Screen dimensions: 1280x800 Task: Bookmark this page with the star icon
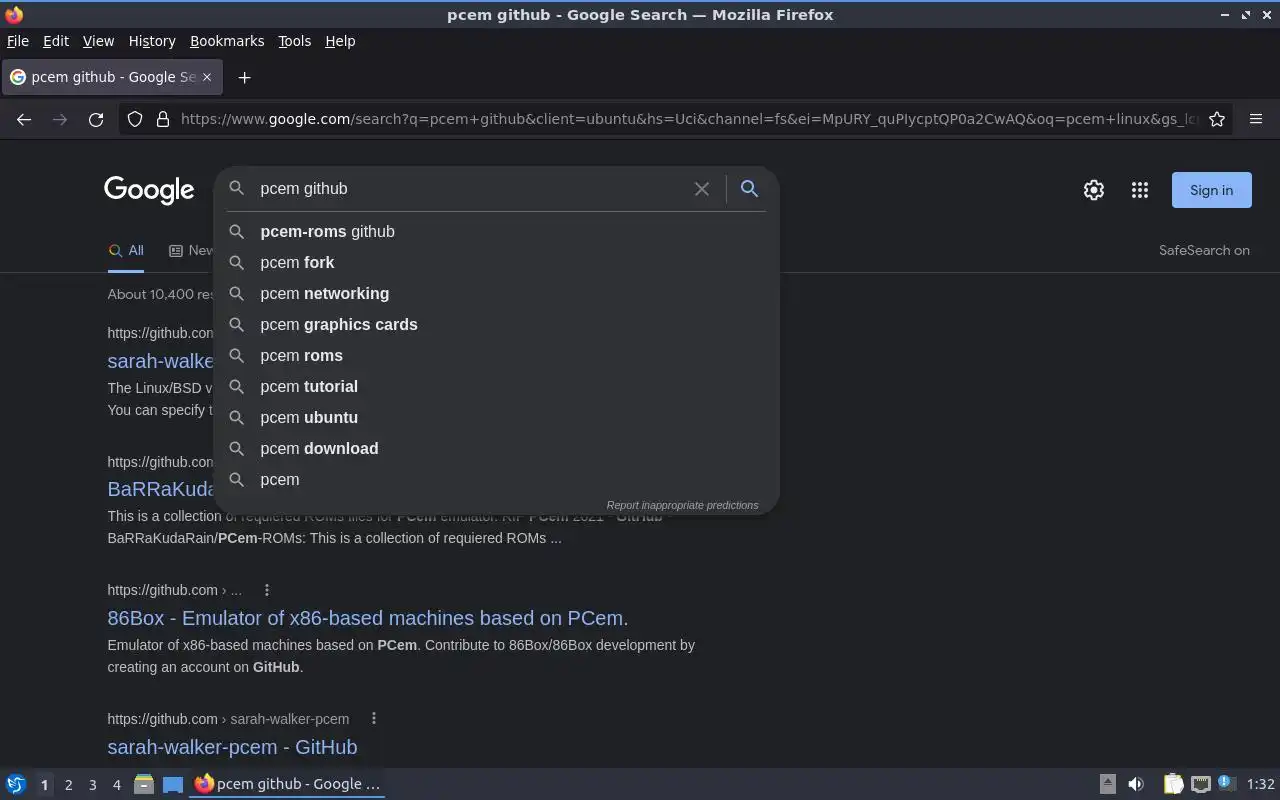point(1217,119)
